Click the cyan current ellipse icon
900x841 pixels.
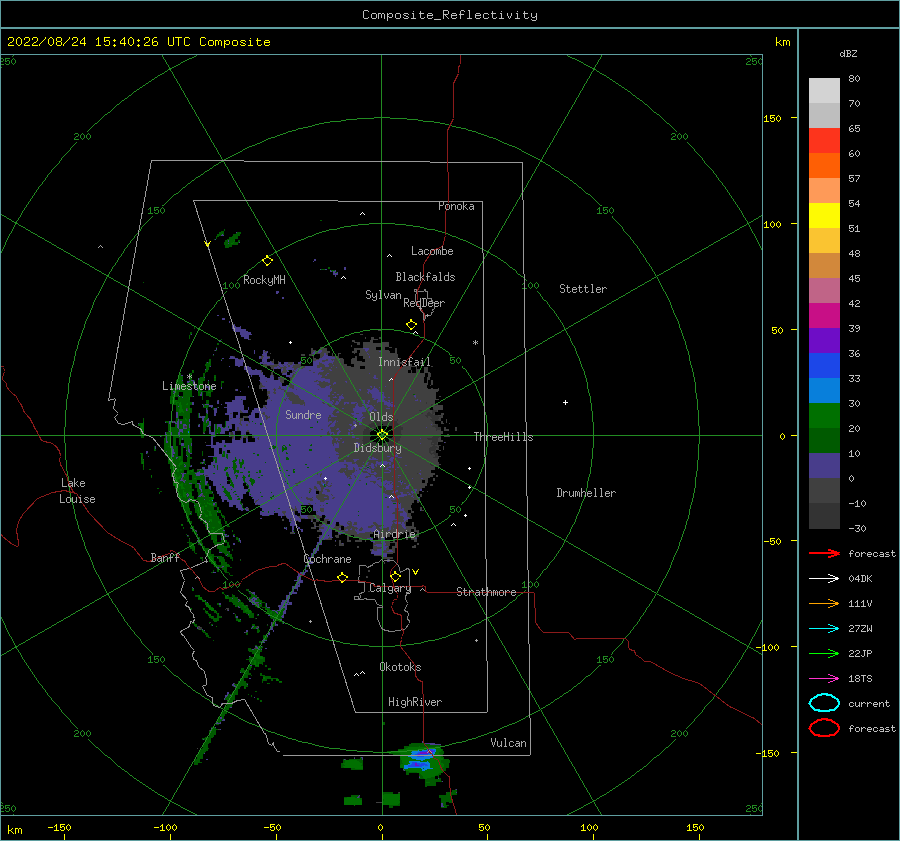click(824, 703)
